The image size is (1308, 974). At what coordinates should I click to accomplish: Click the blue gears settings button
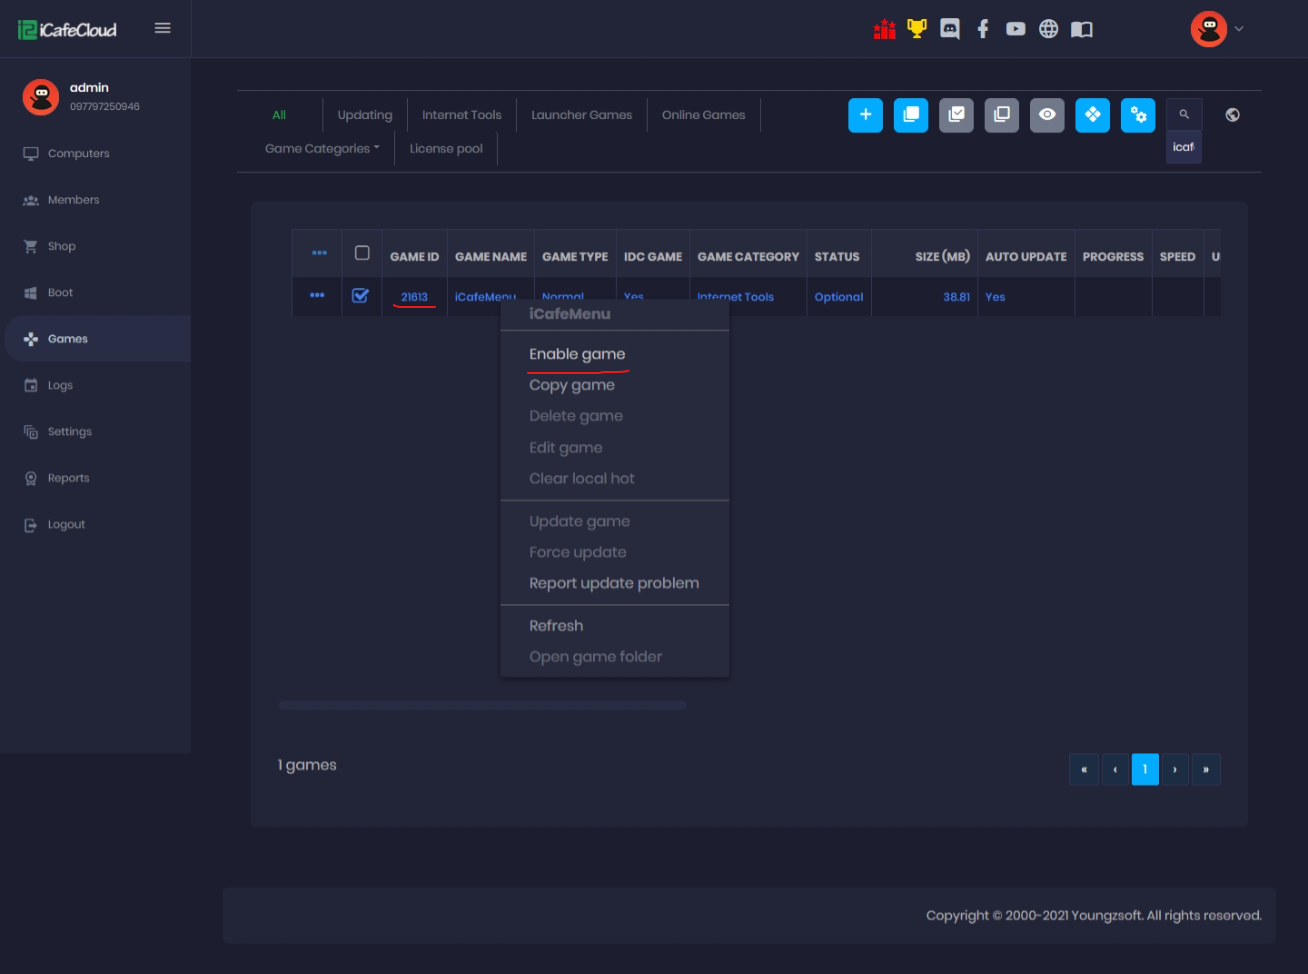click(x=1138, y=115)
